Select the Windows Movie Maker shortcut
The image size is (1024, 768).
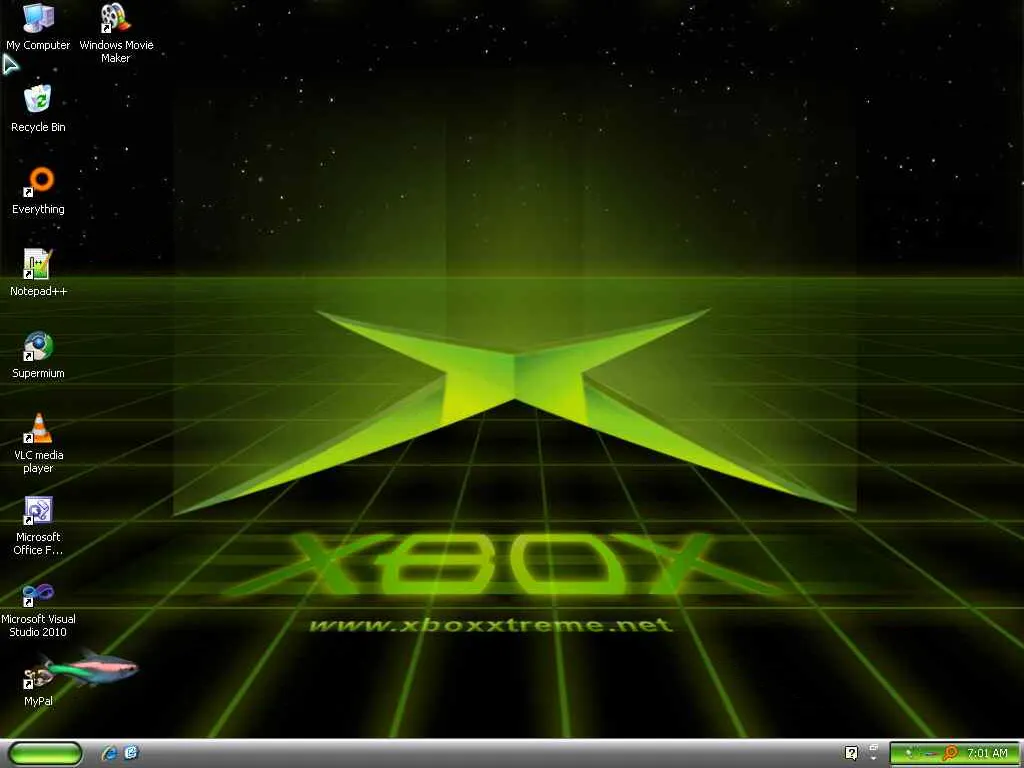point(116,33)
